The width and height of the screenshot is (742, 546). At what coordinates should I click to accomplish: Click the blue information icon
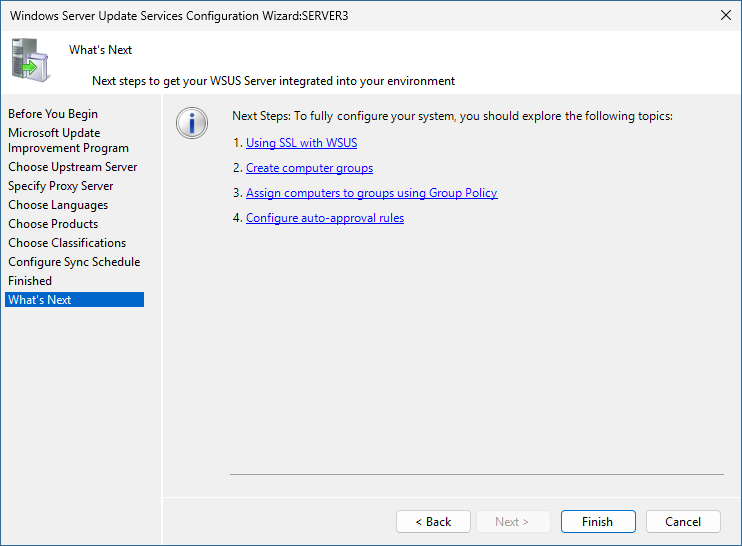(192, 123)
